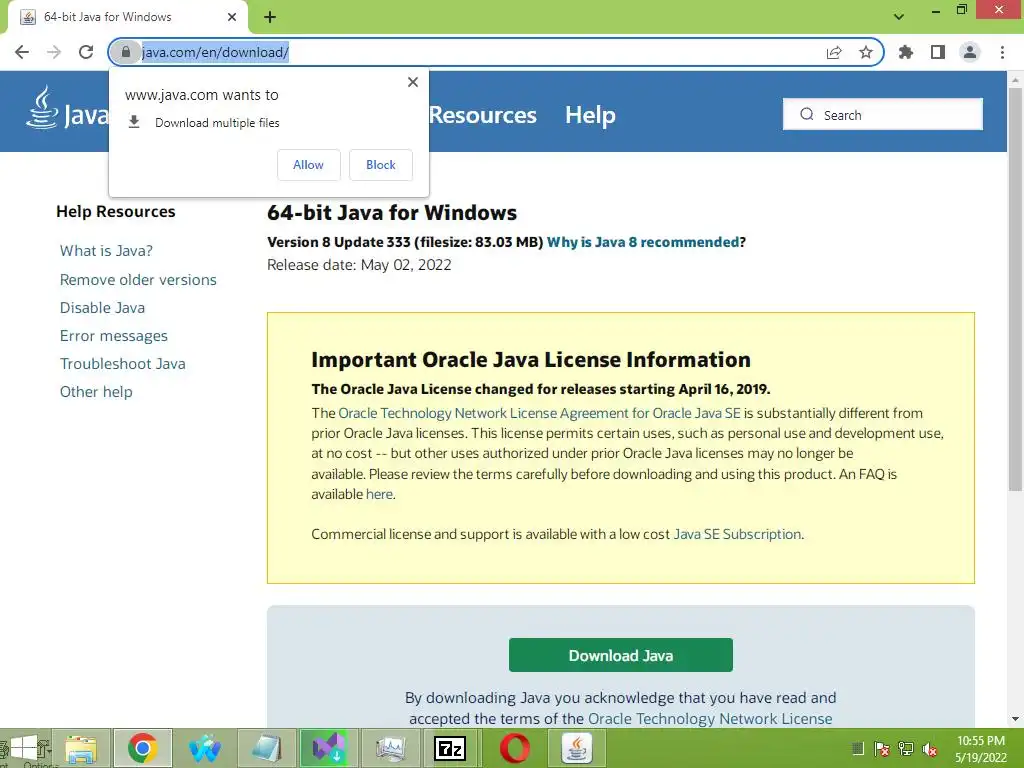Open the Chrome three-dot menu
This screenshot has width=1024, height=768.
coord(1002,52)
